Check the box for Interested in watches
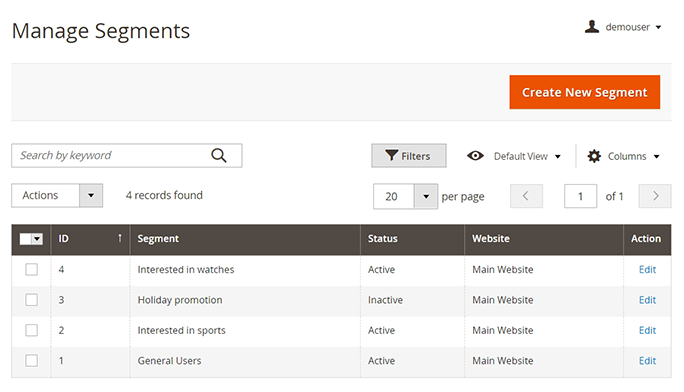Image resolution: width=684 pixels, height=392 pixels. click(x=31, y=269)
